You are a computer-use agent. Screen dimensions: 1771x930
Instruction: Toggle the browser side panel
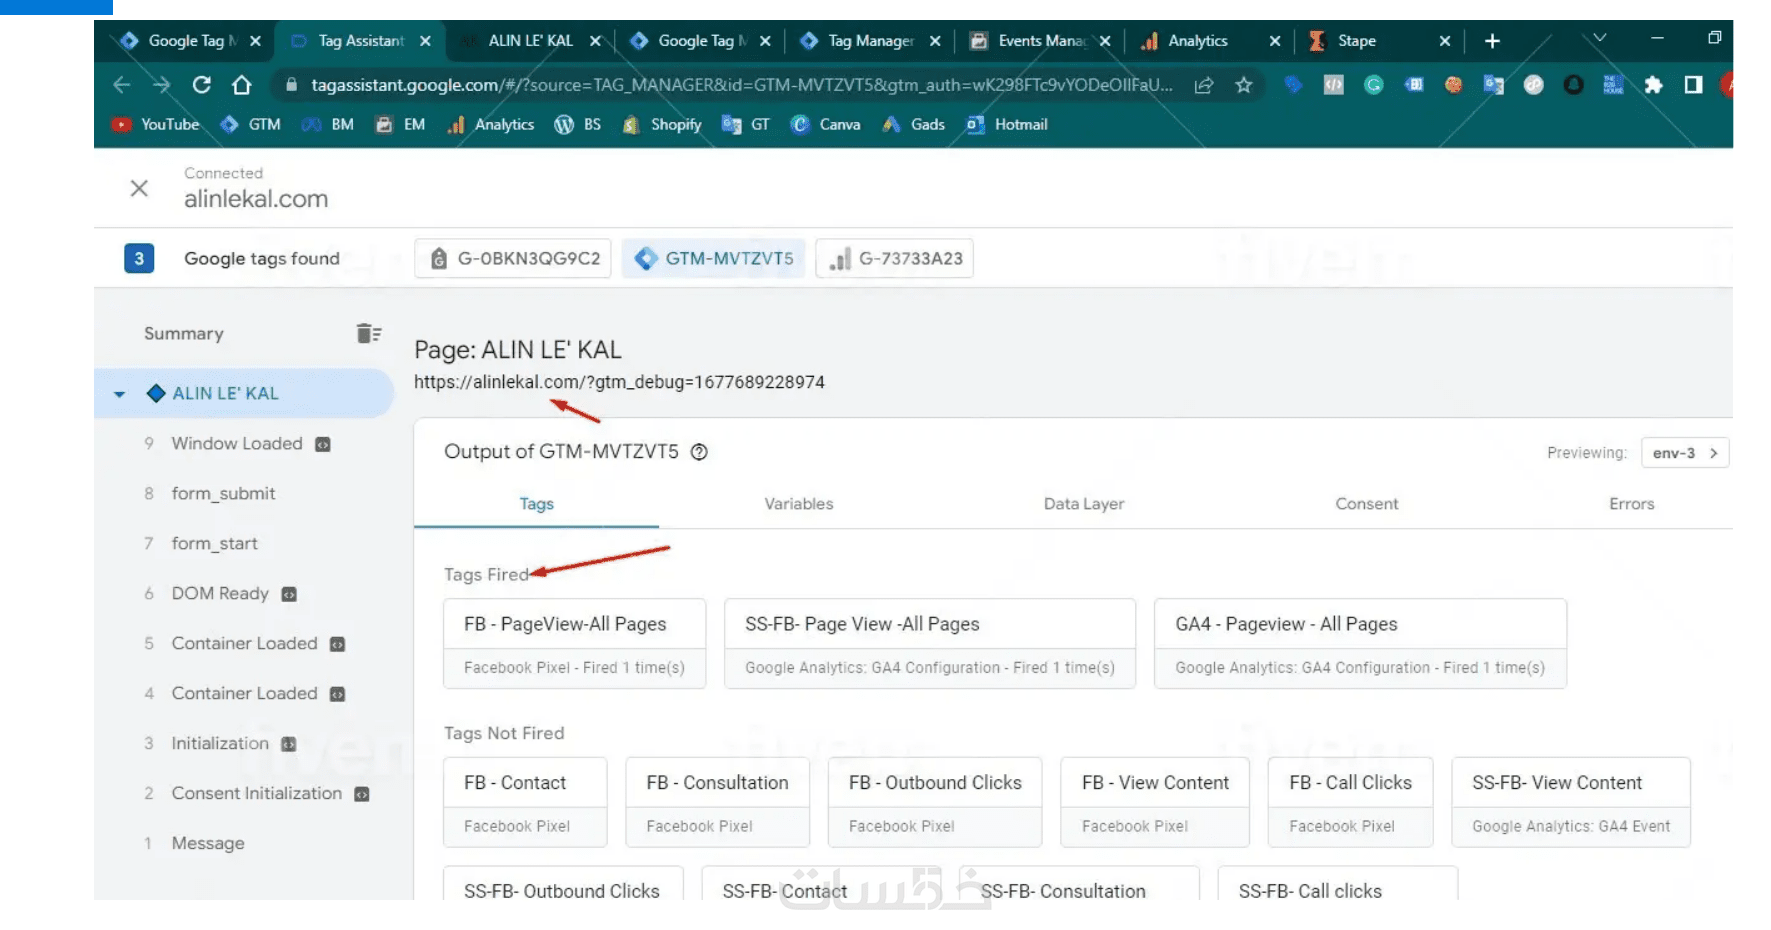1693,85
